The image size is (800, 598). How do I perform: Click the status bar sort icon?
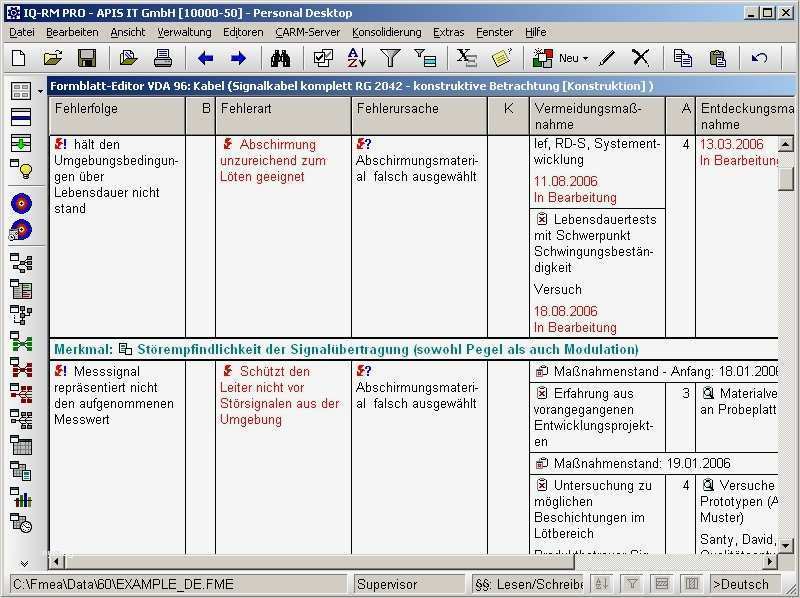[x=602, y=584]
